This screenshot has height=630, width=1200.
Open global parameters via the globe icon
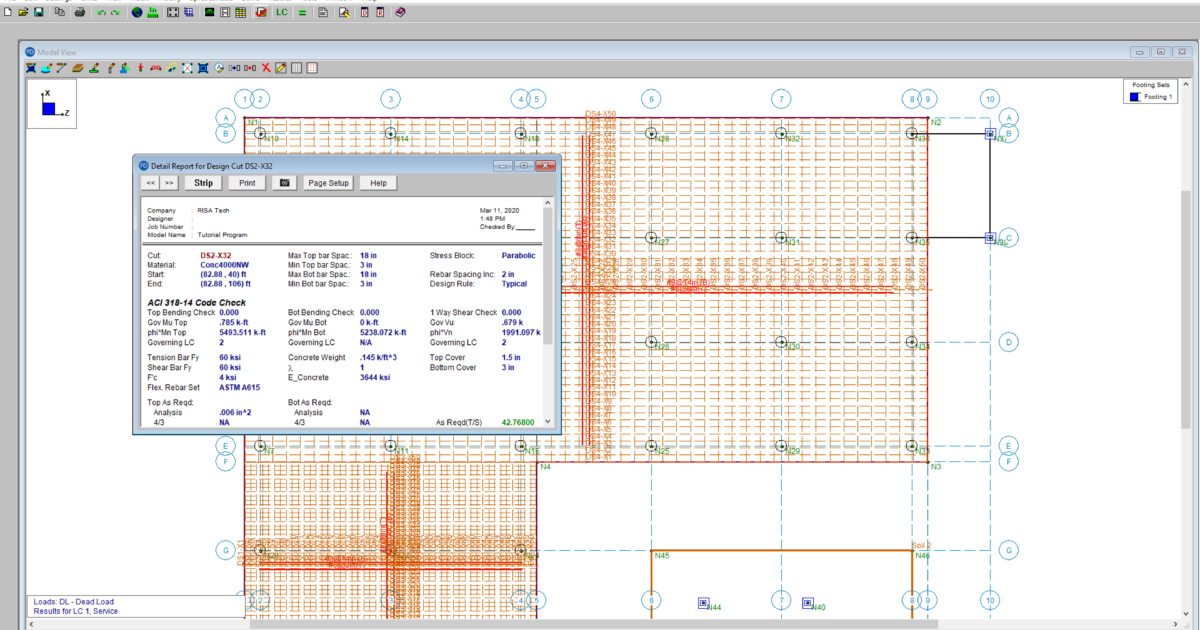137,13
